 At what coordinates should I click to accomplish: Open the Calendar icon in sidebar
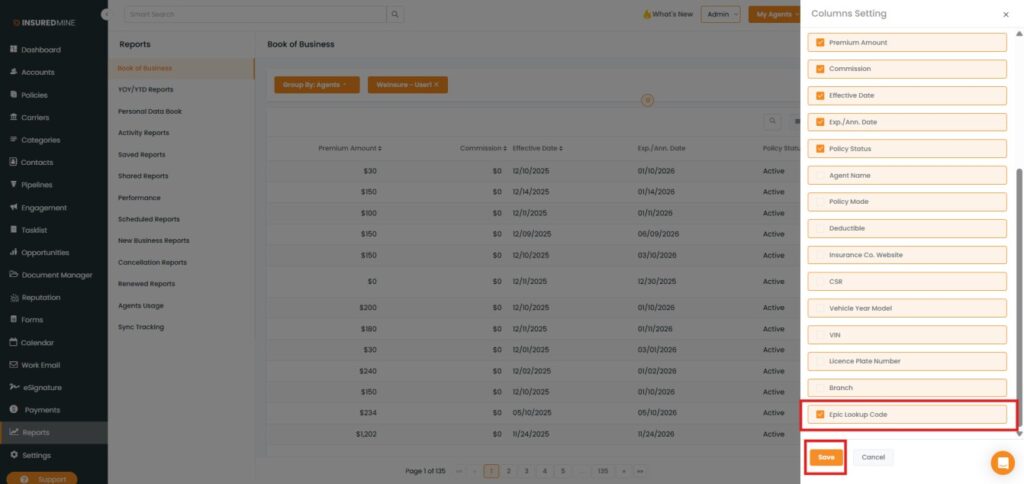pyautogui.click(x=13, y=343)
